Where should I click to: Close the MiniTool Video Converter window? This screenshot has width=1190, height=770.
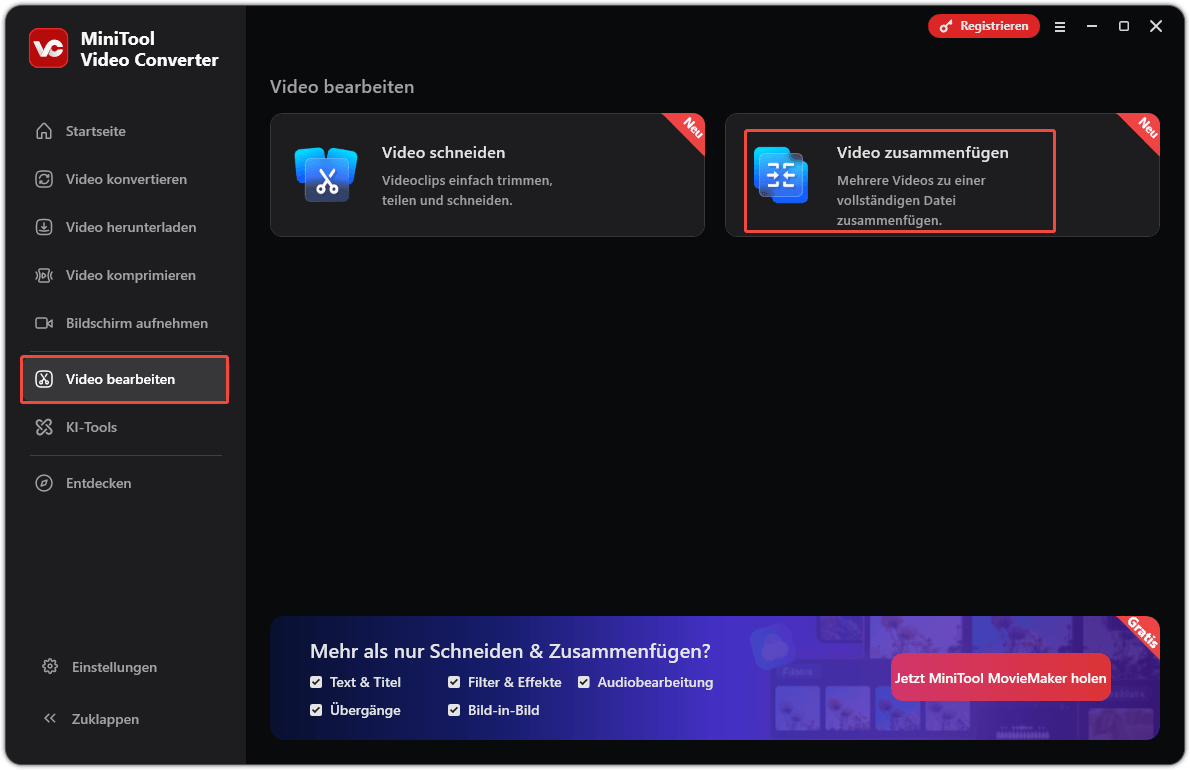(x=1156, y=27)
